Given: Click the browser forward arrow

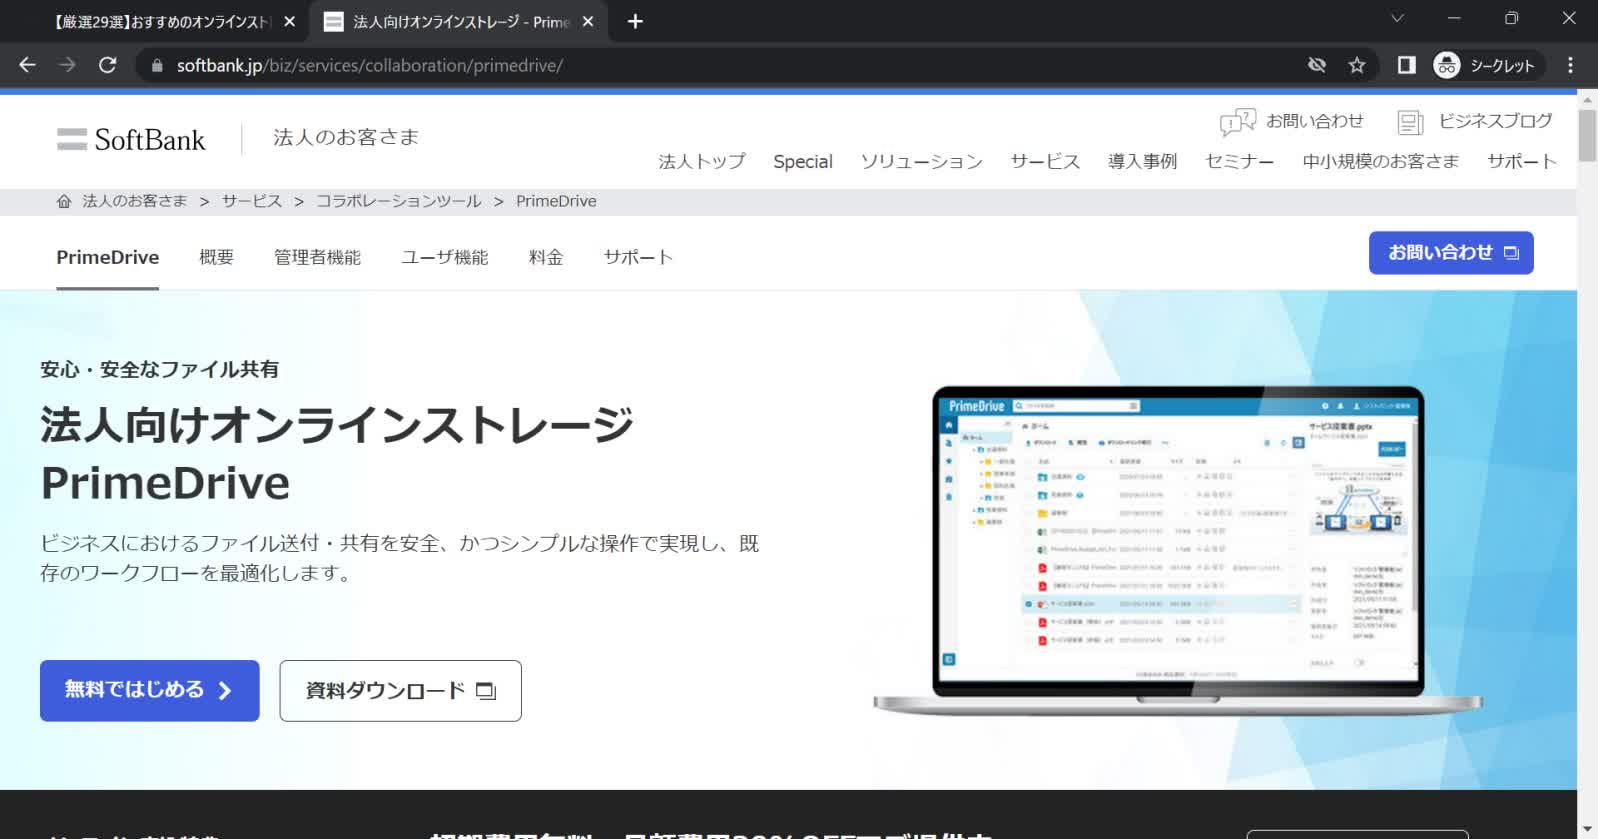Looking at the screenshot, I should coord(67,65).
